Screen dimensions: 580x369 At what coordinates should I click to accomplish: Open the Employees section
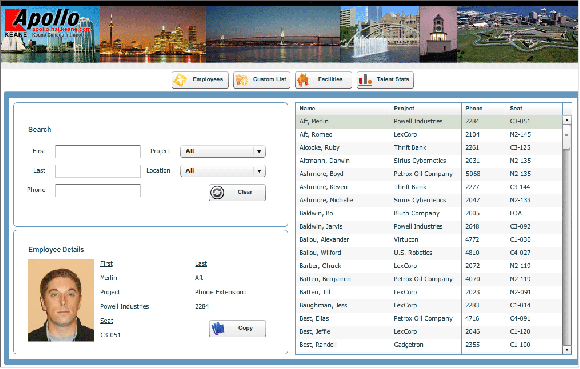(x=200, y=80)
